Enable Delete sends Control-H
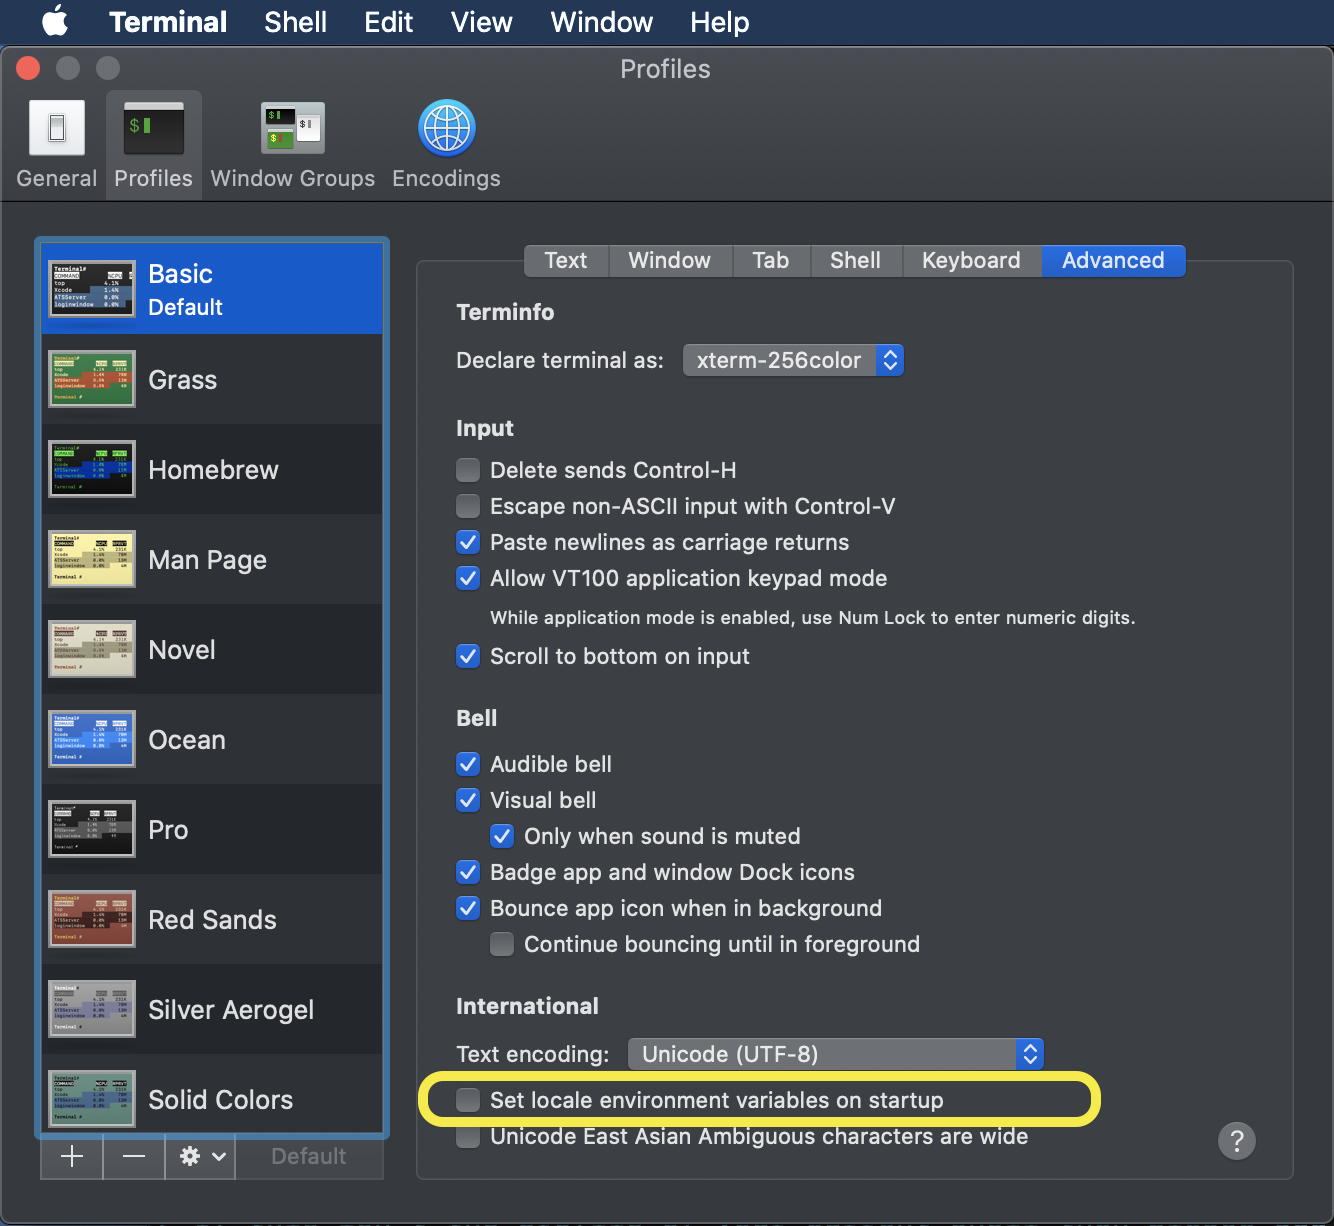 coord(468,470)
